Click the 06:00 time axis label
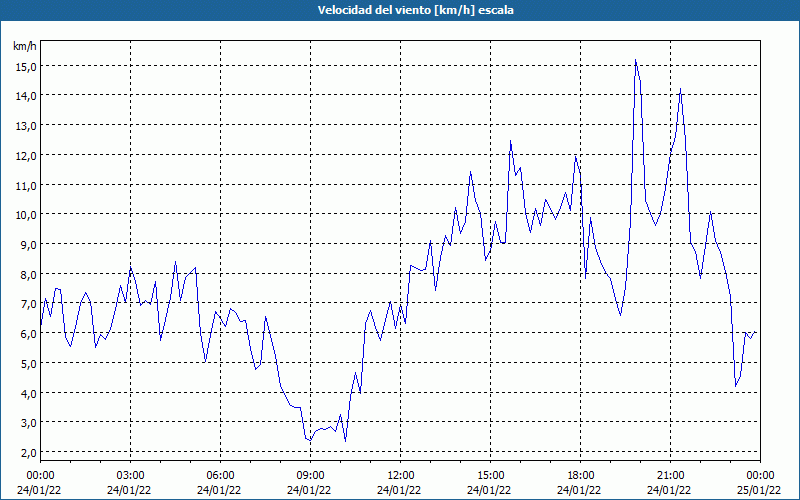800x500 pixels. click(220, 476)
